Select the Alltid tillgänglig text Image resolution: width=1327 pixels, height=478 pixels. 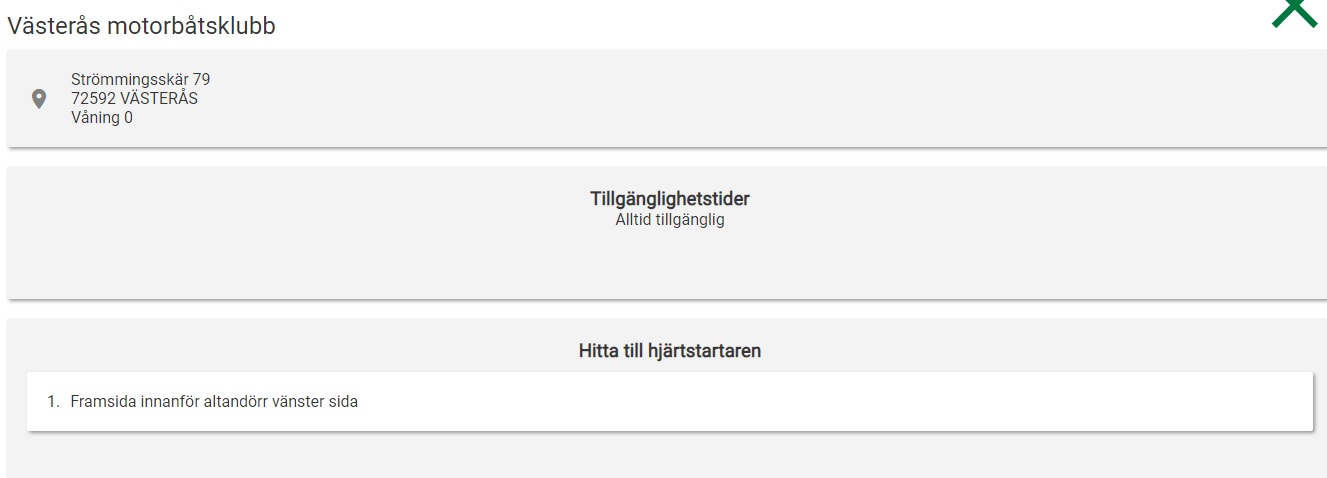coord(670,220)
